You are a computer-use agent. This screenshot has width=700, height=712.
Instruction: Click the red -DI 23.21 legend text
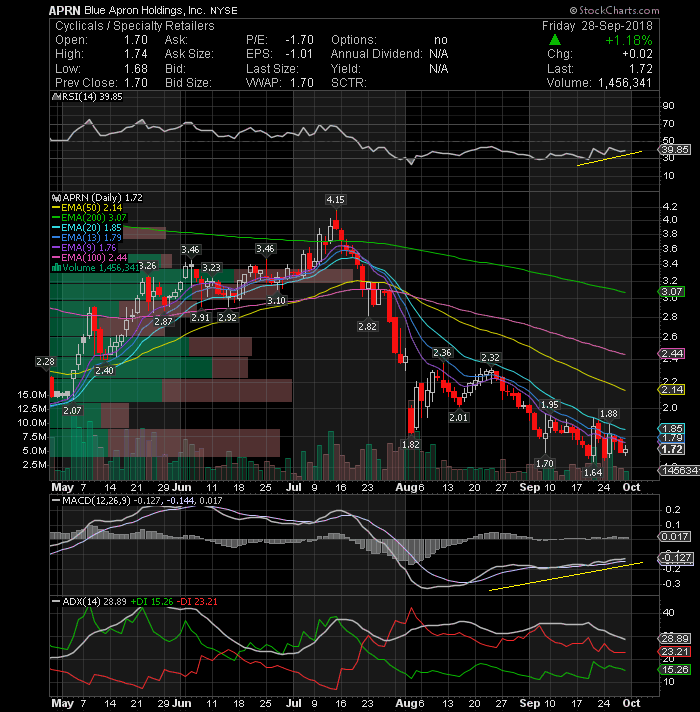pos(197,602)
